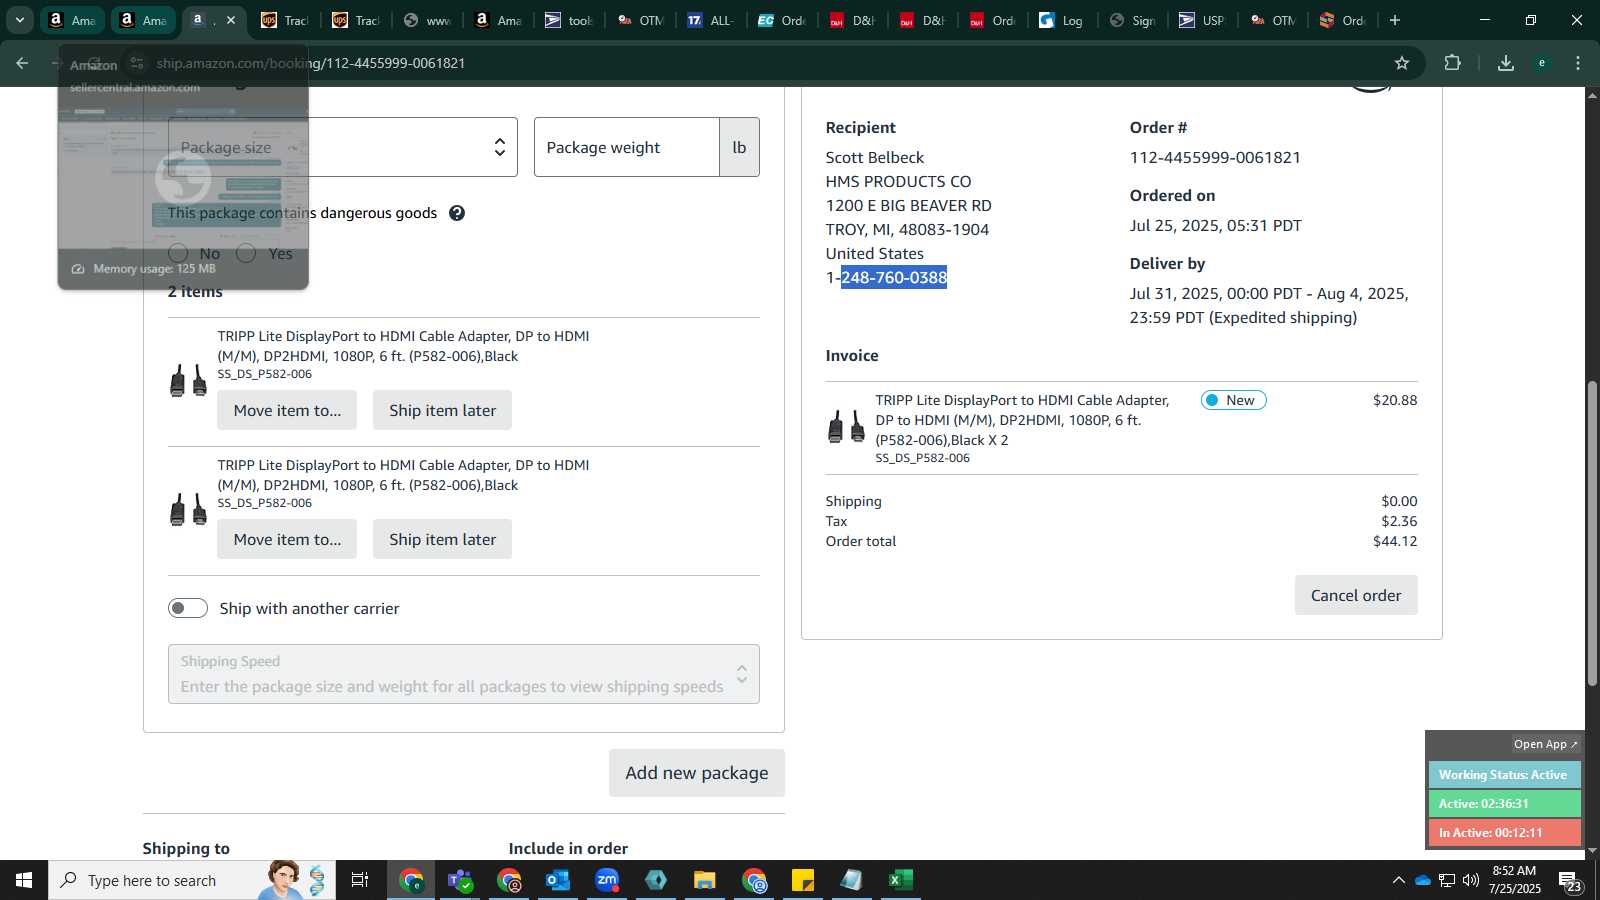Open Chrome three-dot menu

coord(1578,63)
